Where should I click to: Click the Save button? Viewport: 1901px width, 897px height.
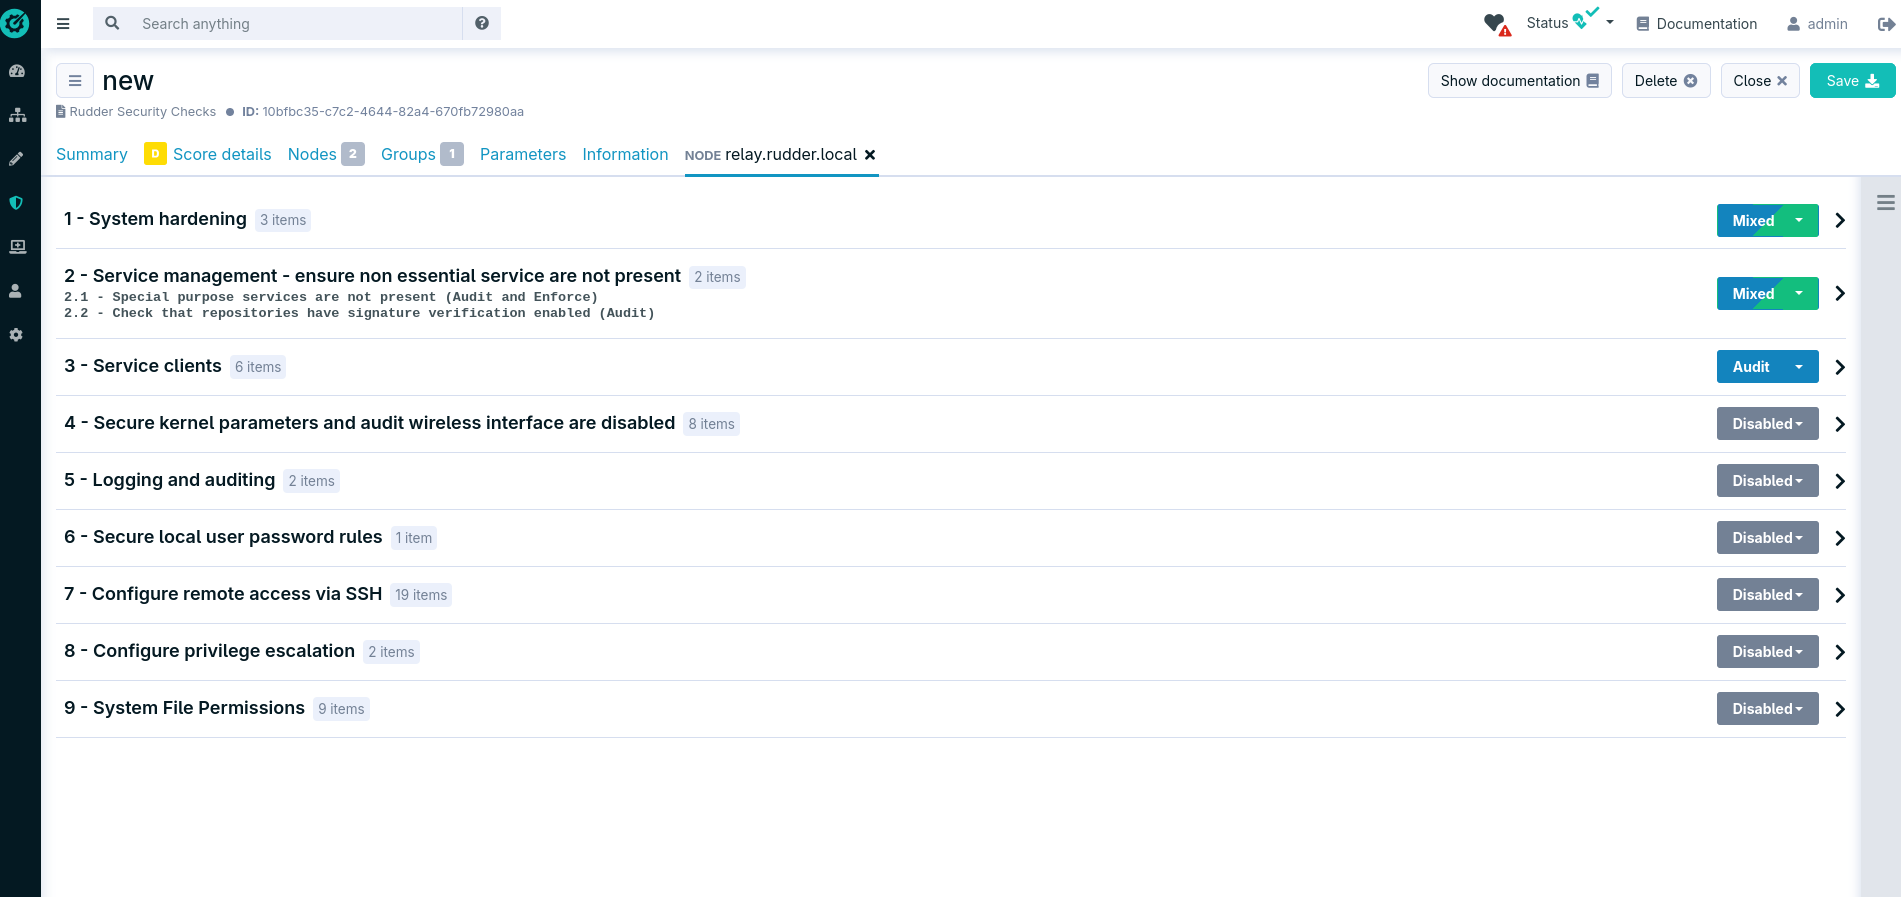(x=1851, y=81)
